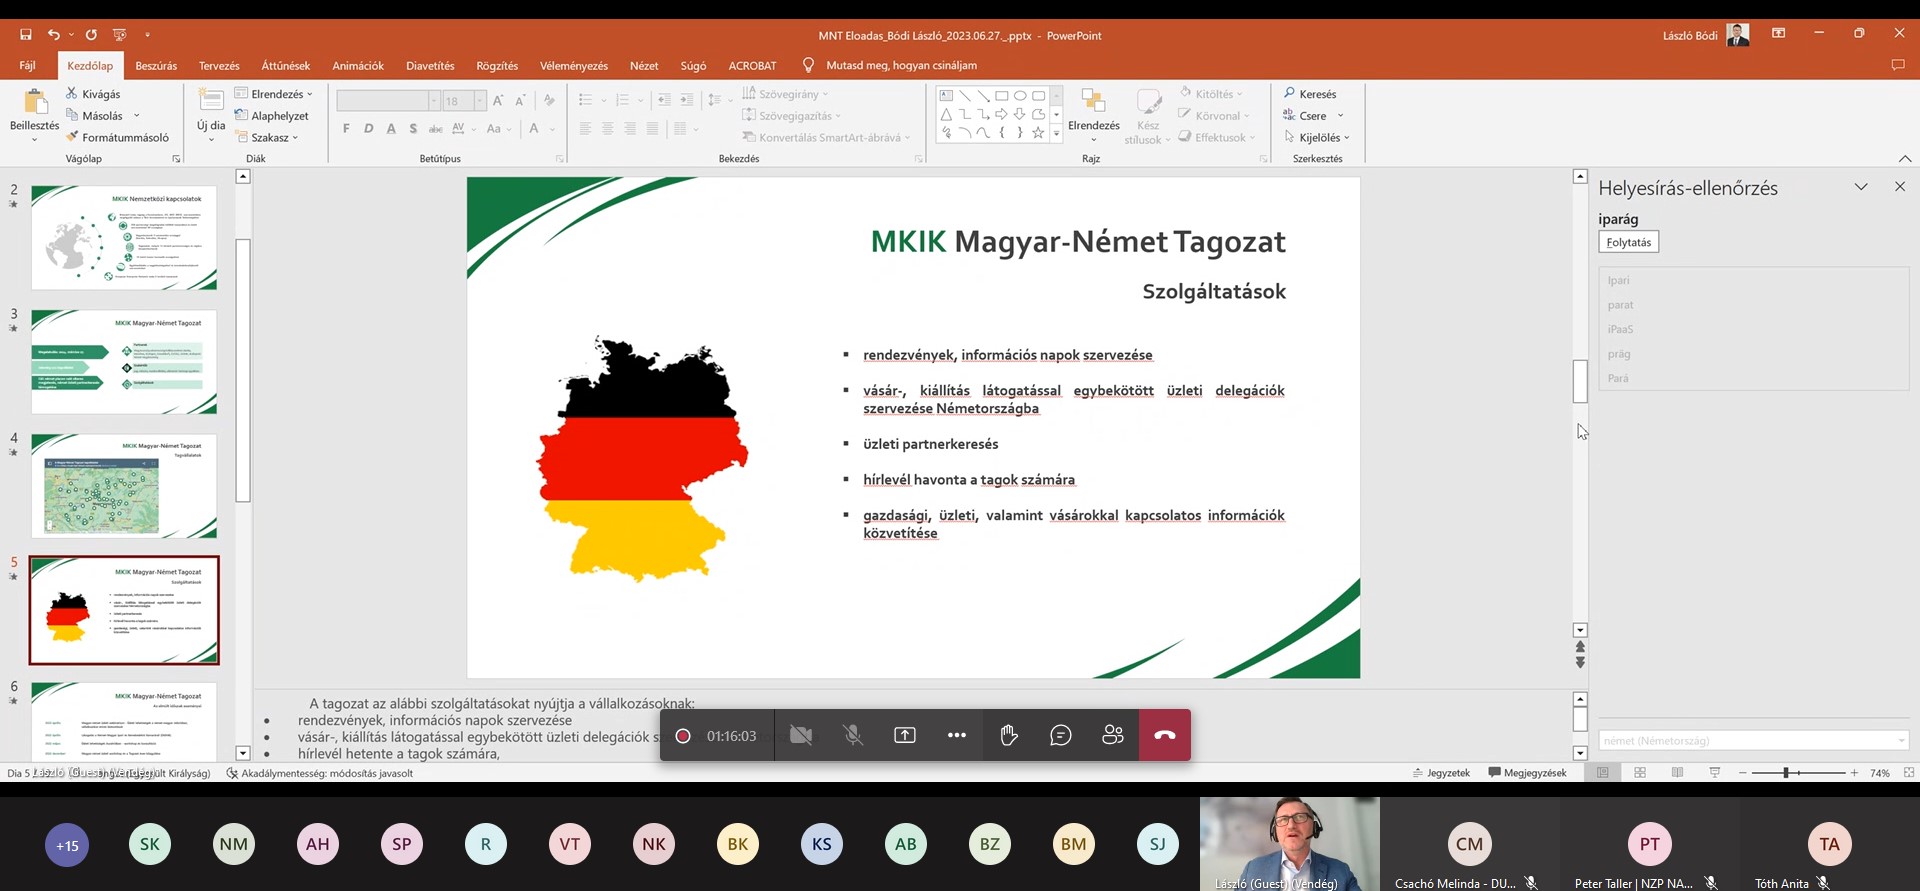Click the Beillesztés paste icon
The height and width of the screenshot is (891, 1920).
(x=35, y=104)
